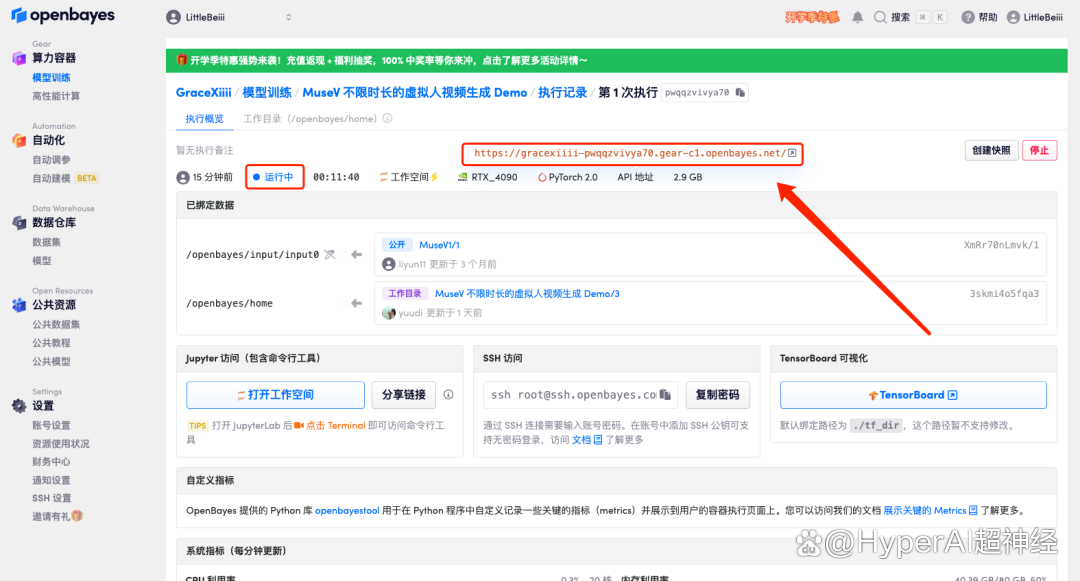The width and height of the screenshot is (1080, 581).
Task: Click the 执行记录 breadcrumb link
Action: [x=562, y=92]
